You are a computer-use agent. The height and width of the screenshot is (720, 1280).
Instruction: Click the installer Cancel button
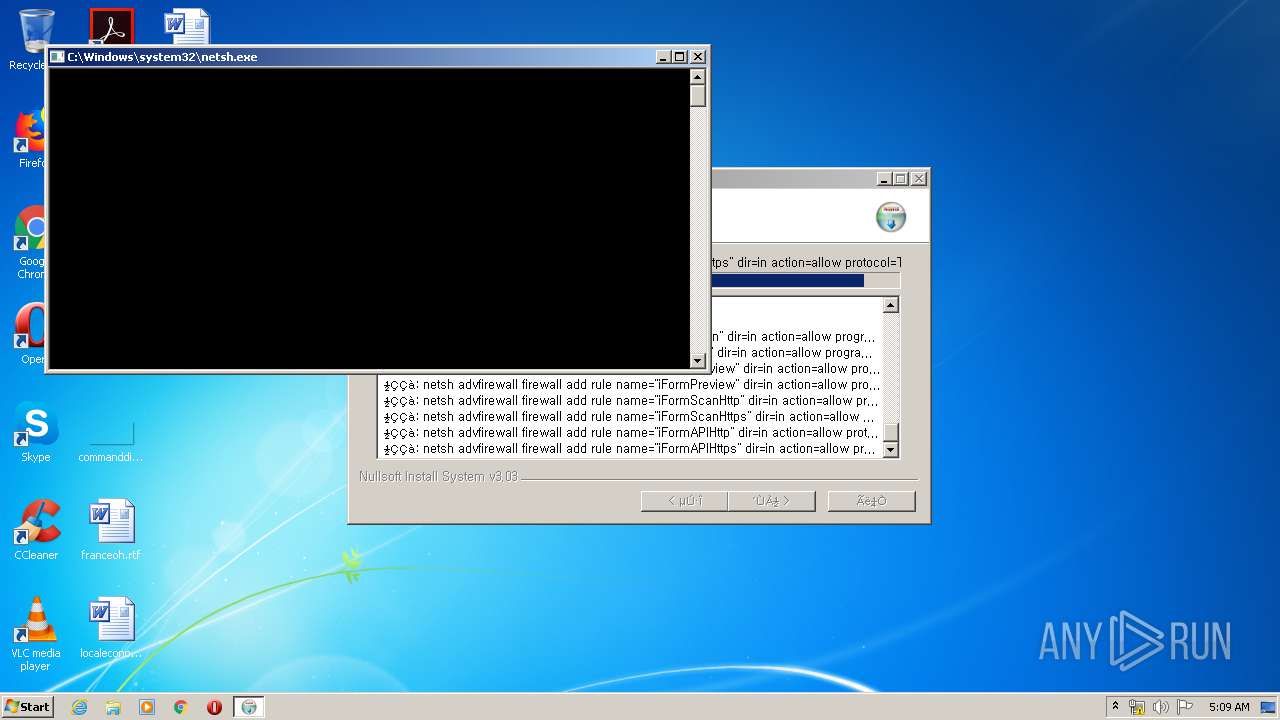[x=871, y=501]
